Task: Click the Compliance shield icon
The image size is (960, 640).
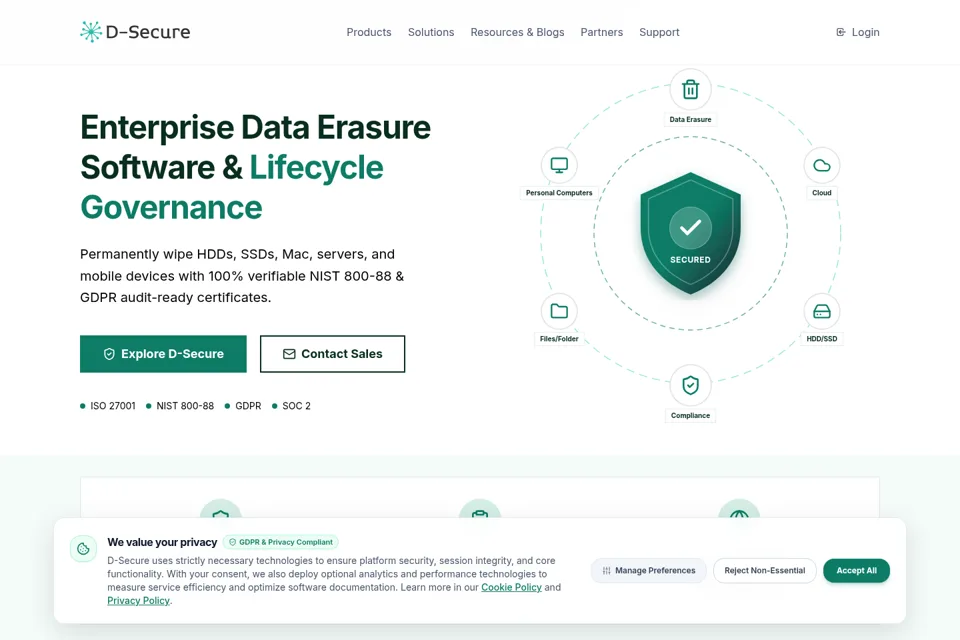Action: tap(691, 385)
